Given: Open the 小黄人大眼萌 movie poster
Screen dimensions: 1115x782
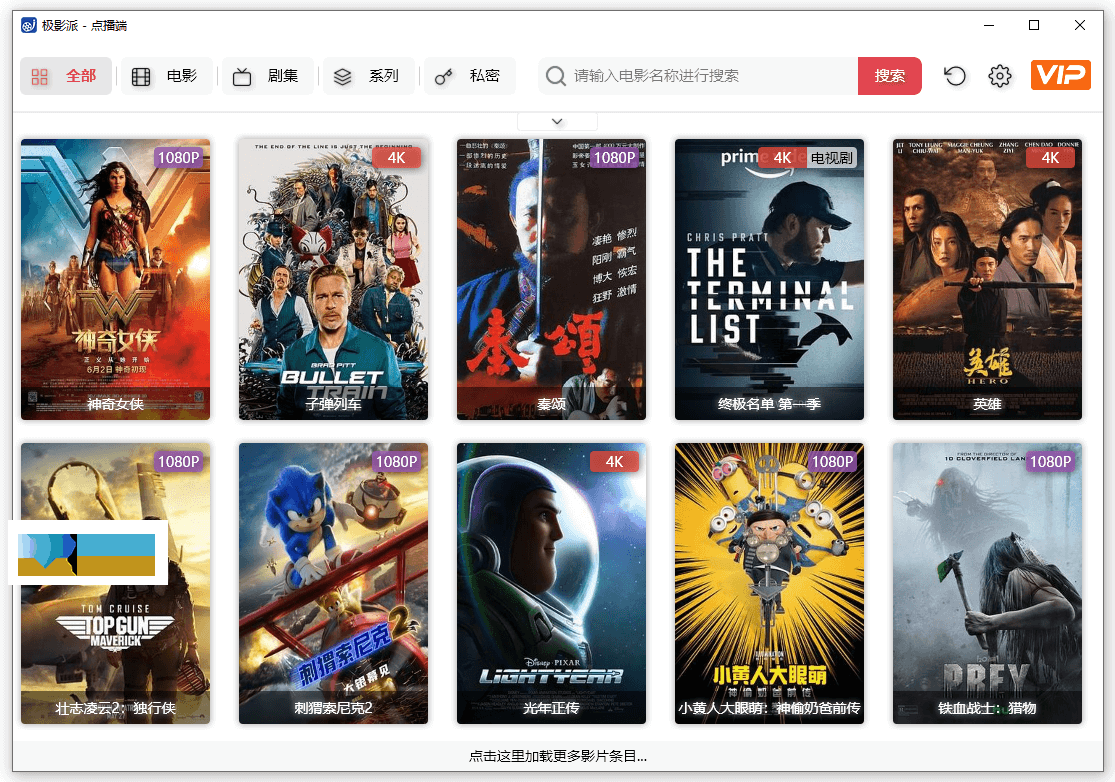Looking at the screenshot, I should pos(769,584).
